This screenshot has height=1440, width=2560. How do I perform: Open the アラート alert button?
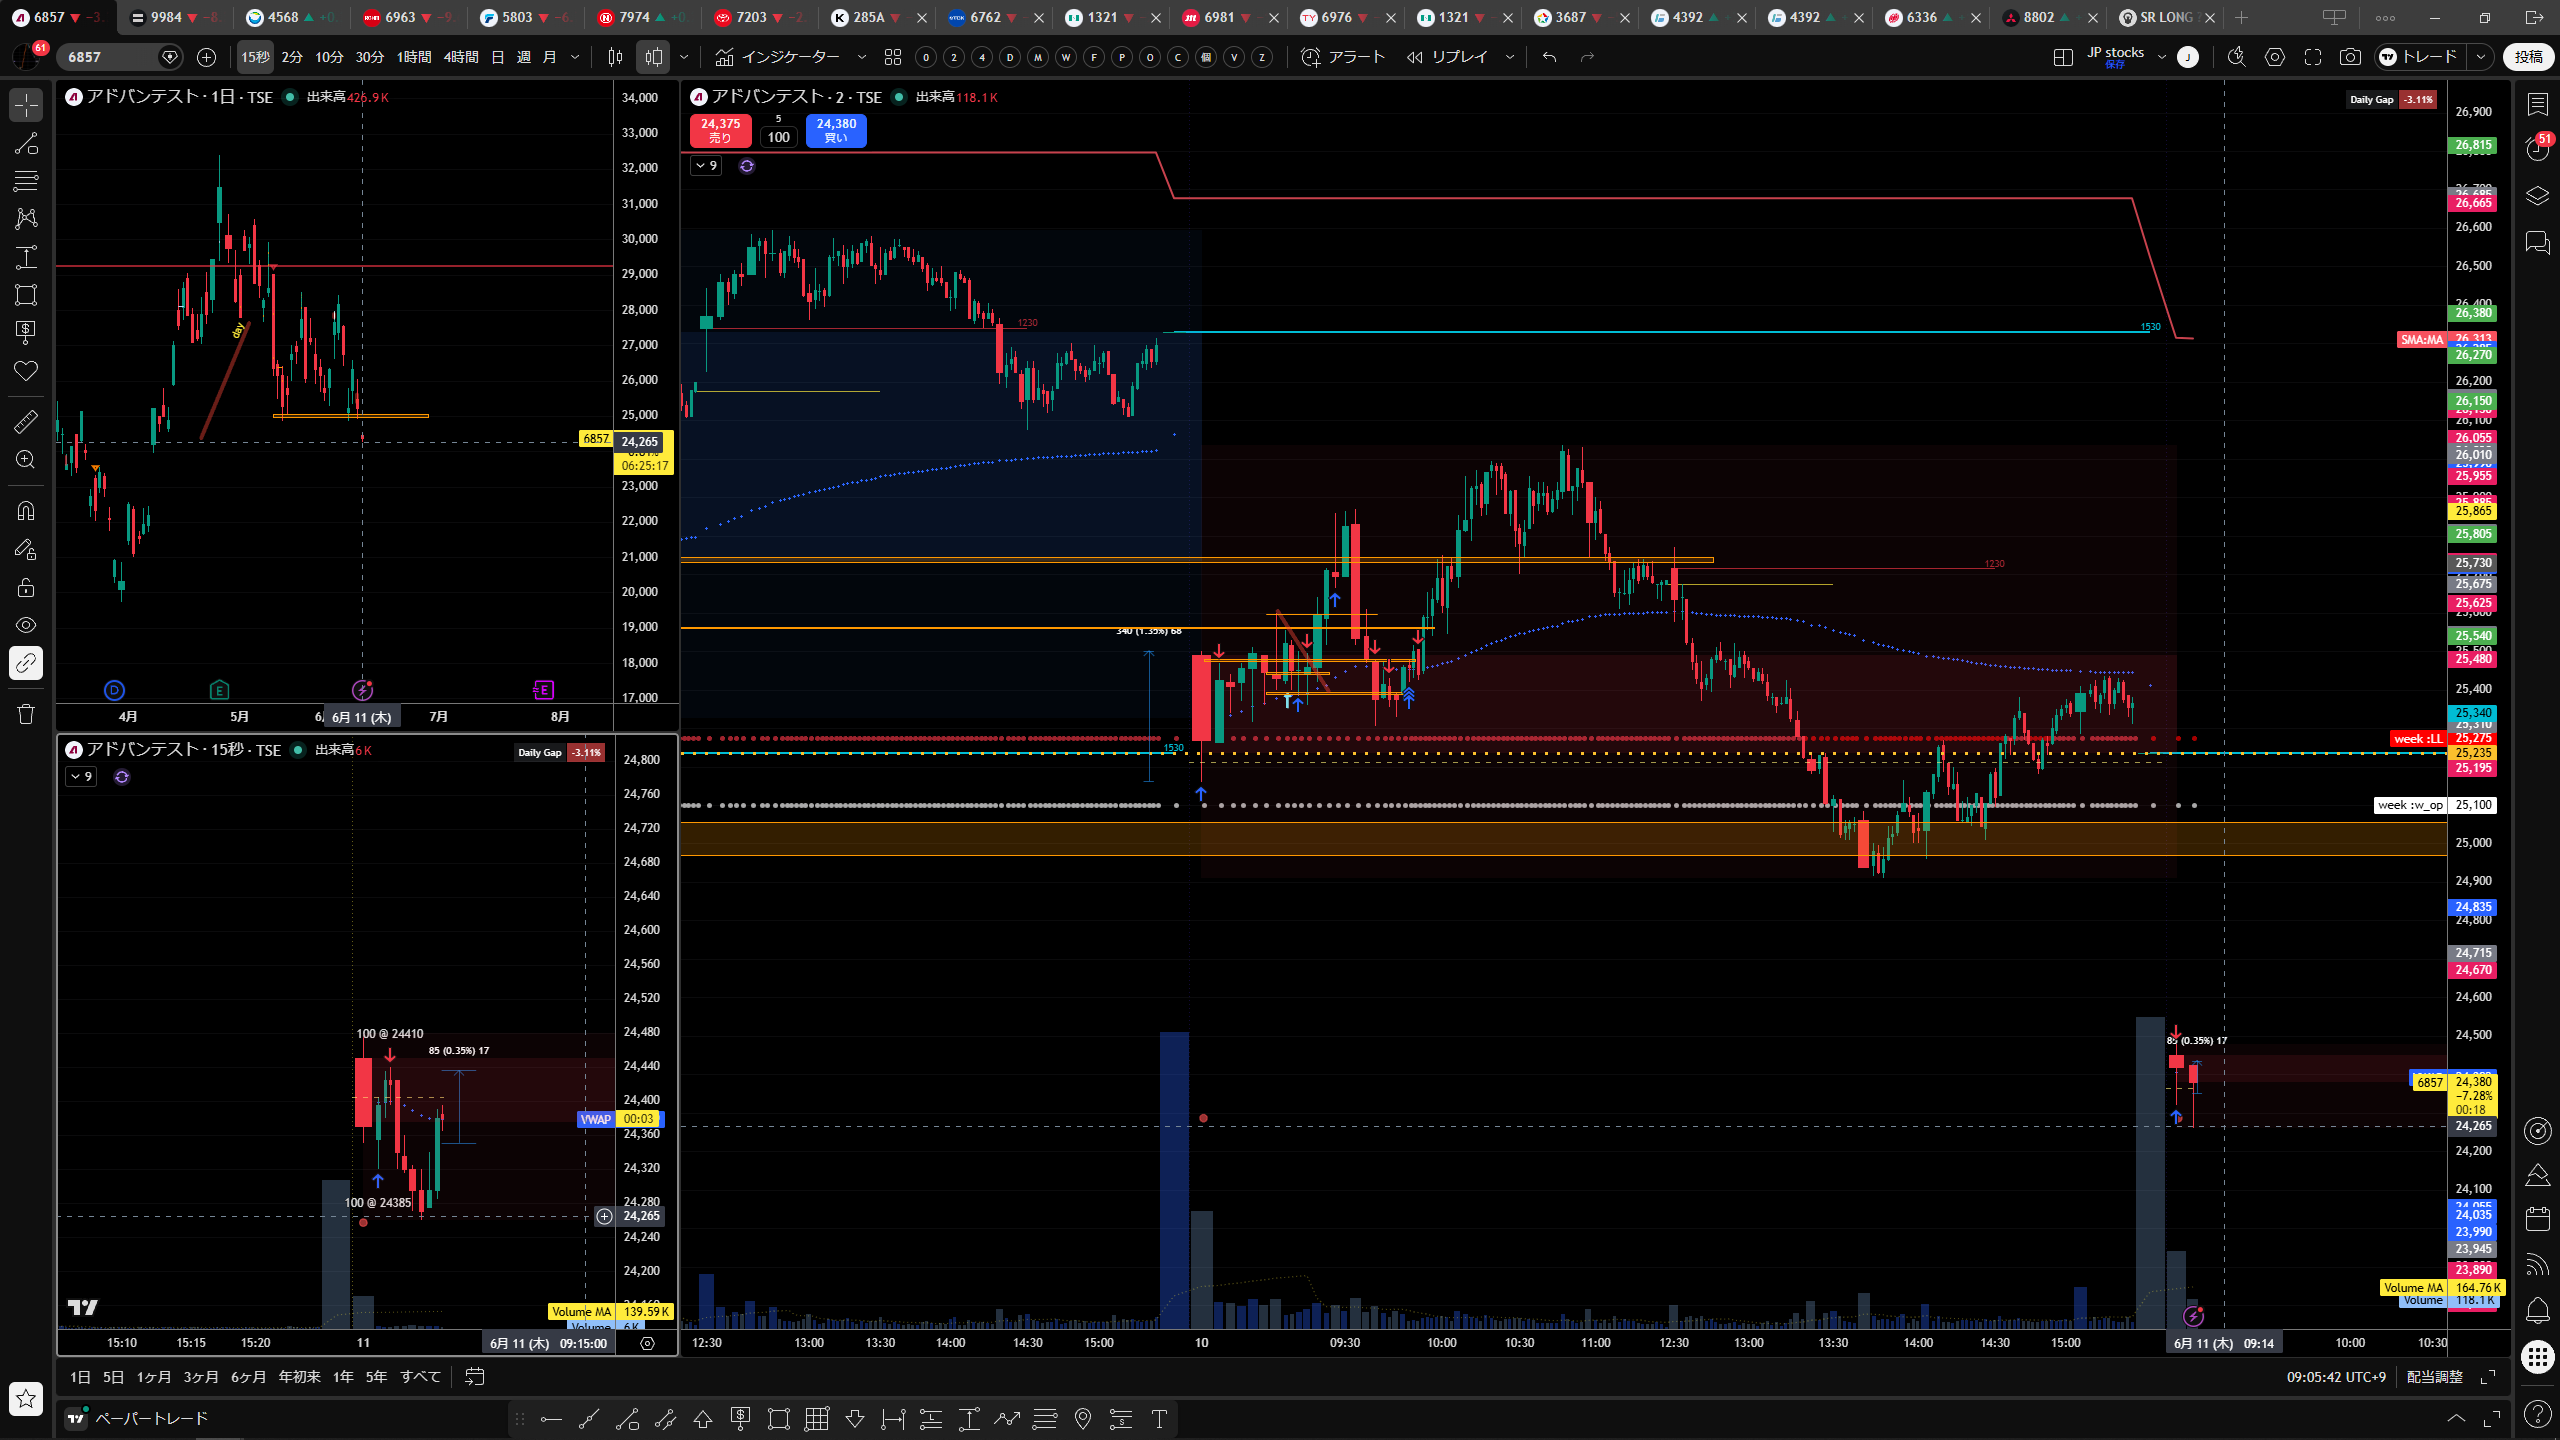(1343, 57)
